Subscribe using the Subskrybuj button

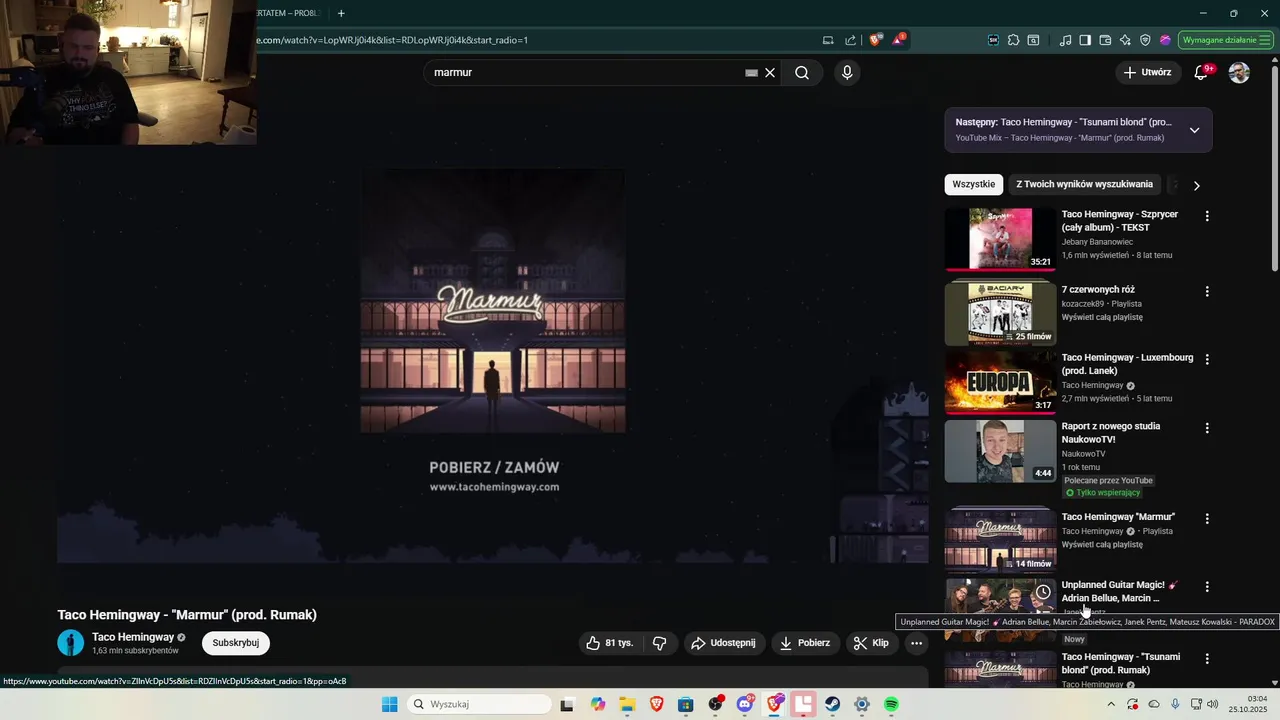point(236,643)
